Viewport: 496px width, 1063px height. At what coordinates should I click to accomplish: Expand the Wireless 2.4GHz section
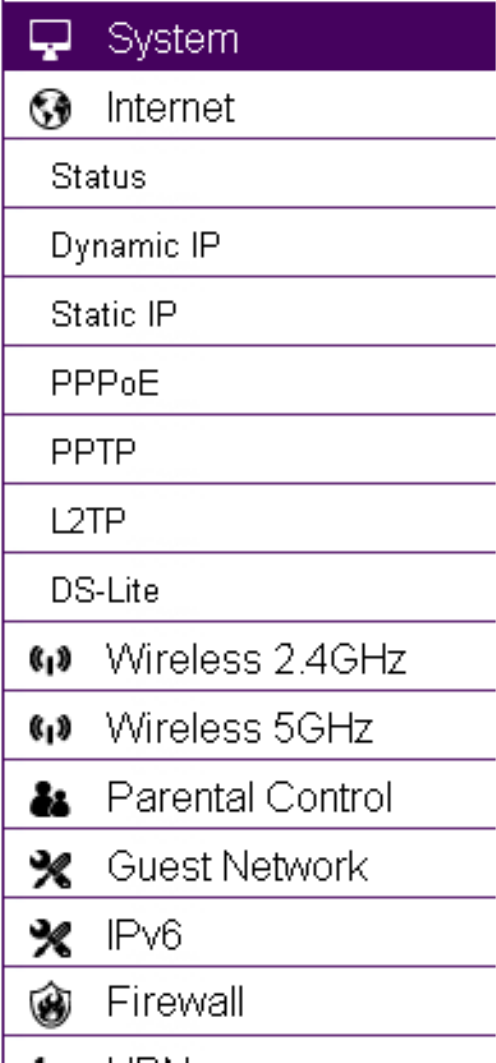click(x=249, y=658)
